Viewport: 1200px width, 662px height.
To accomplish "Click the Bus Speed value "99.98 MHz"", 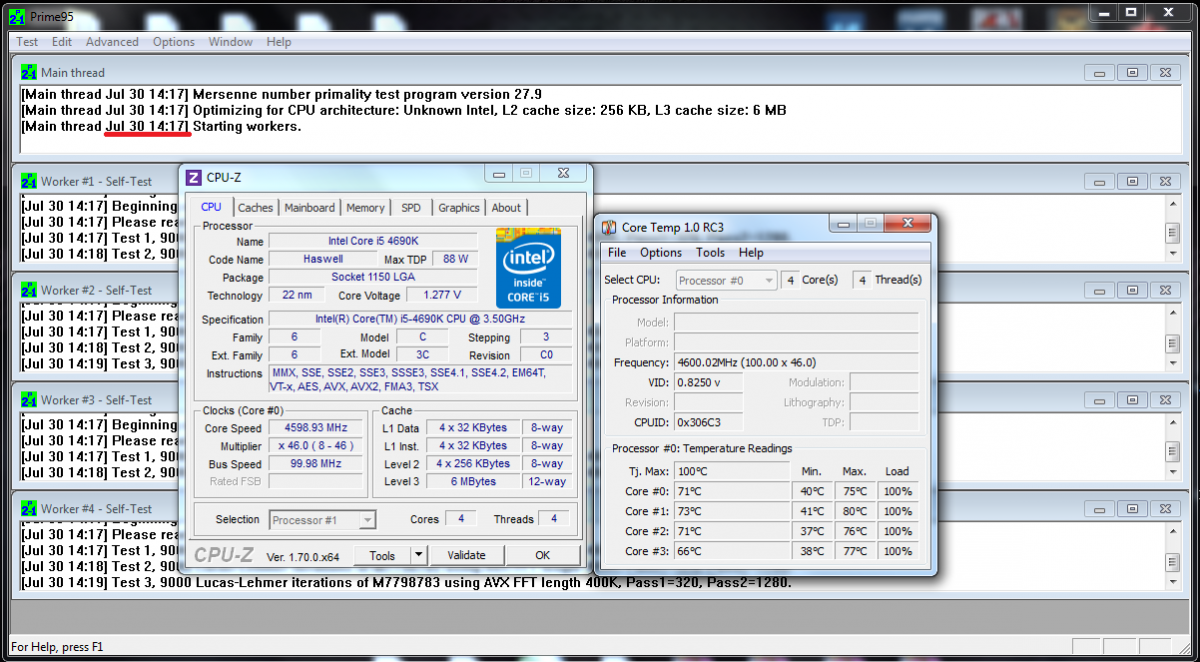I will tap(316, 464).
